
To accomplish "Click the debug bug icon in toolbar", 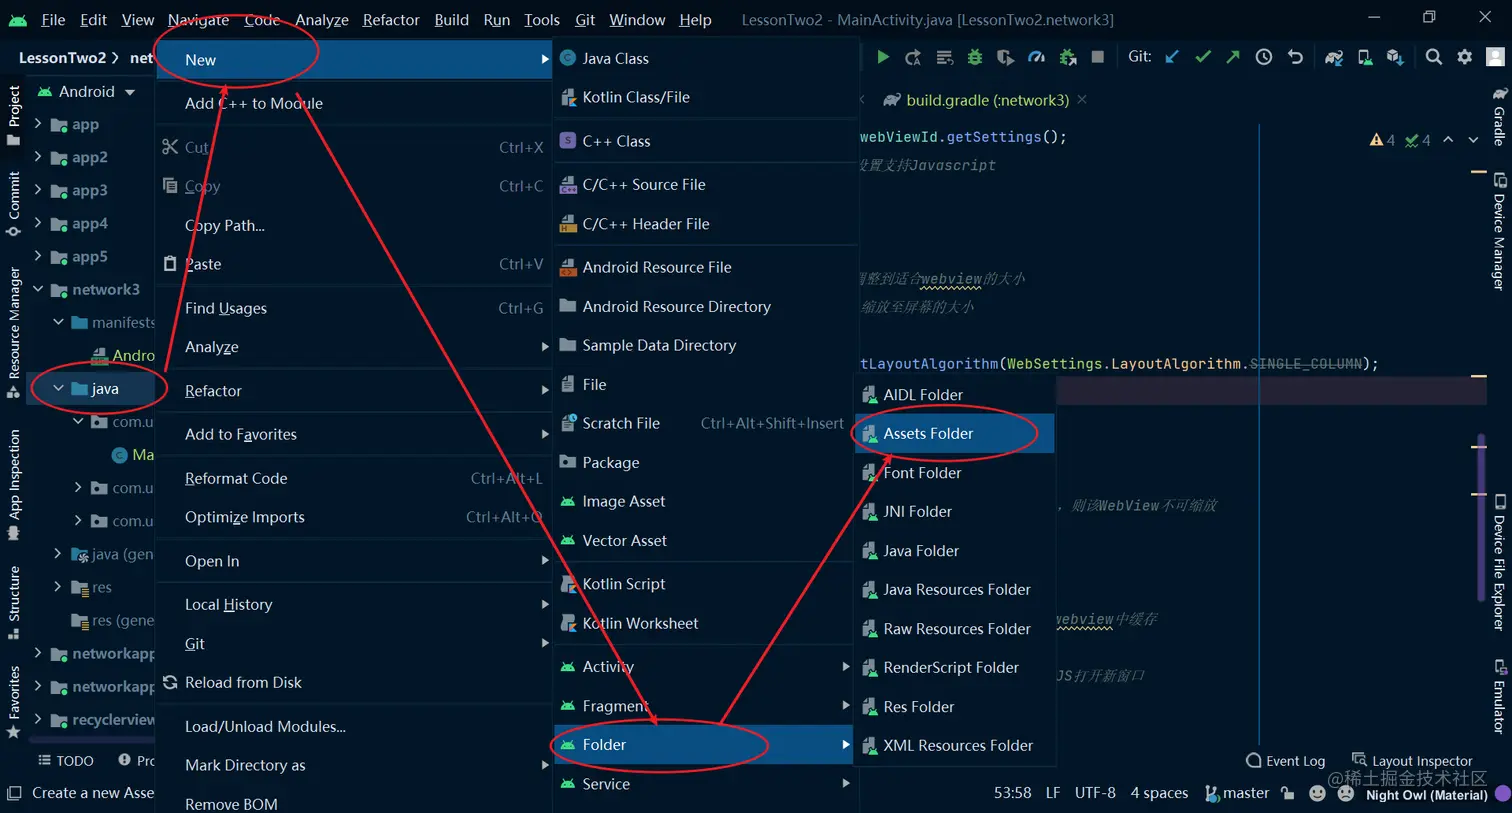I will (975, 57).
